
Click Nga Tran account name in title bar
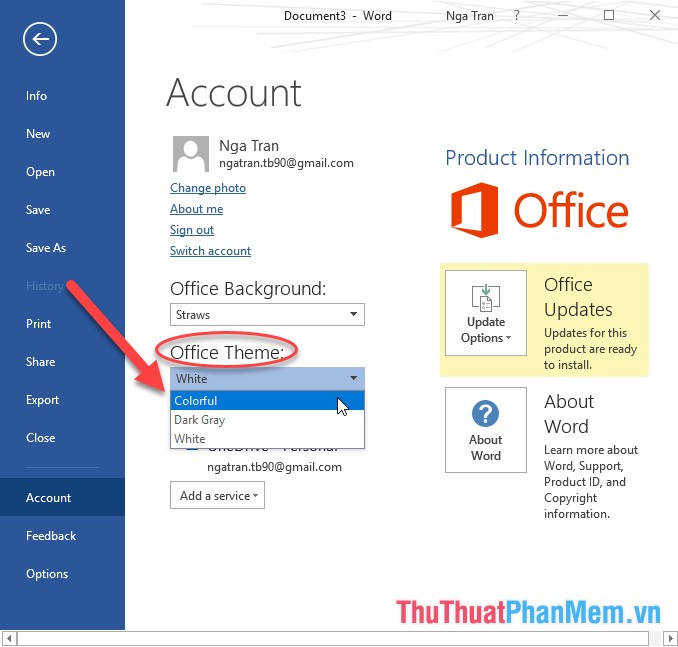(x=470, y=16)
